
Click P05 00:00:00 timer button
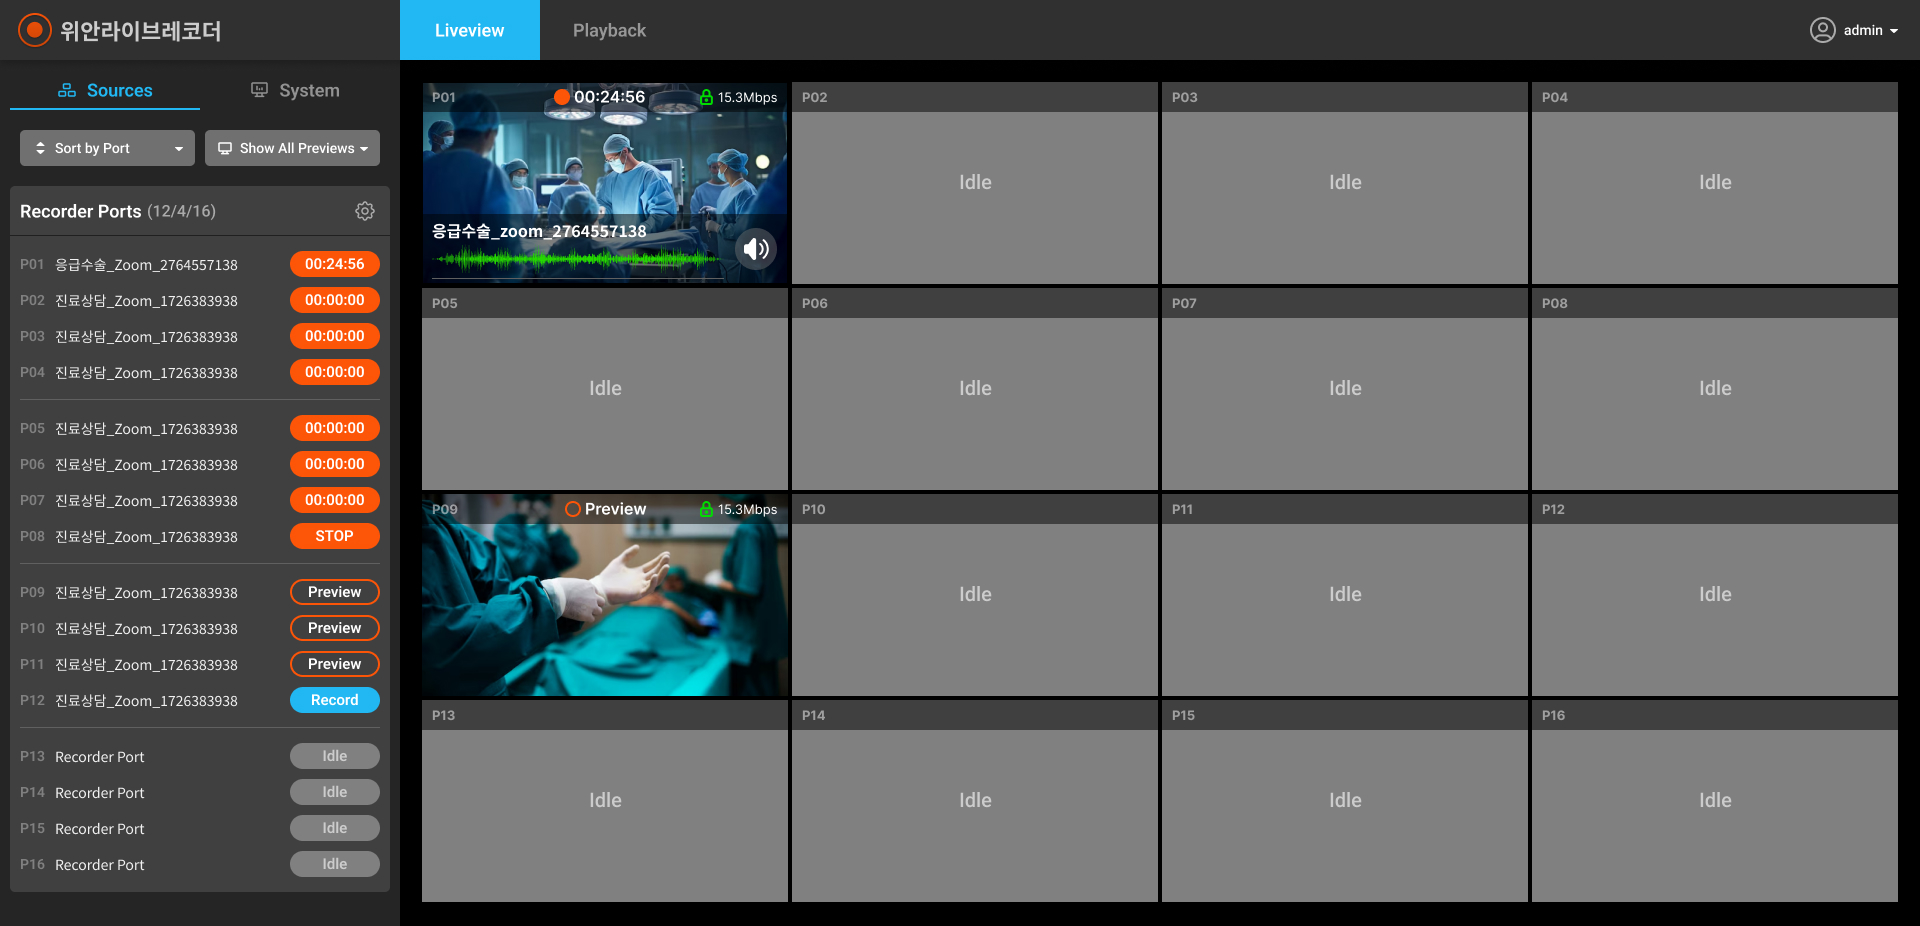335,428
